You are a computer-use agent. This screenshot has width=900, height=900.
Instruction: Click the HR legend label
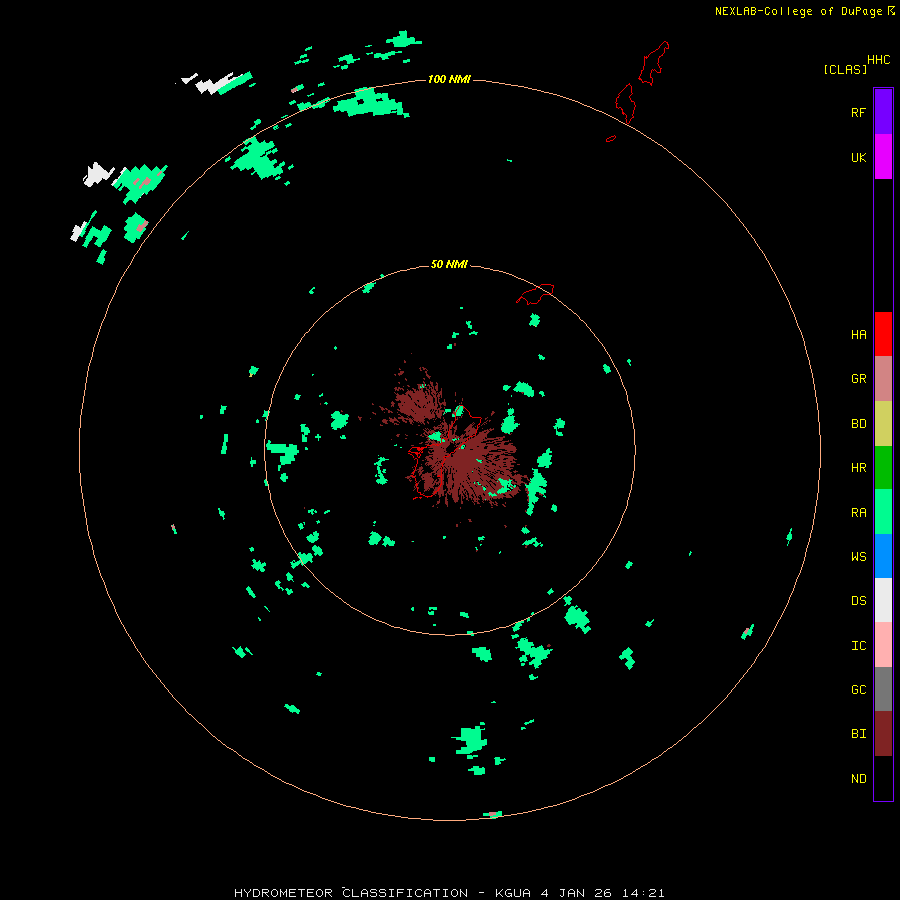click(x=859, y=468)
